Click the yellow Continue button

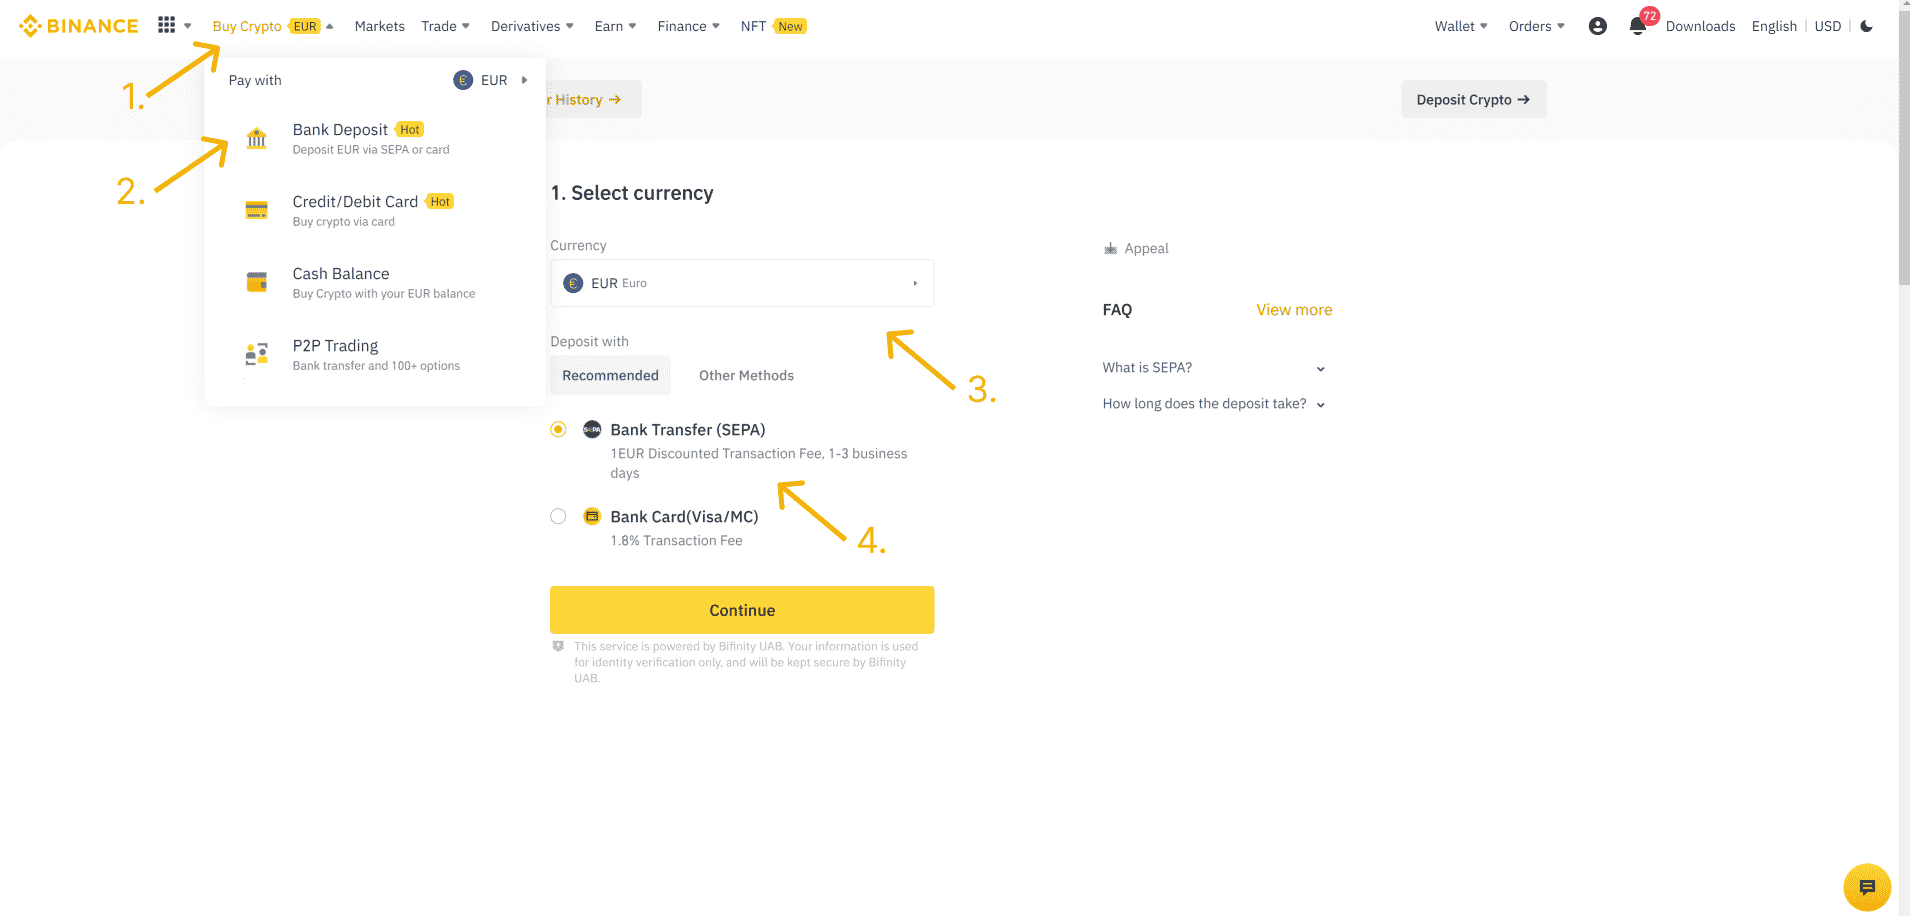tap(742, 610)
